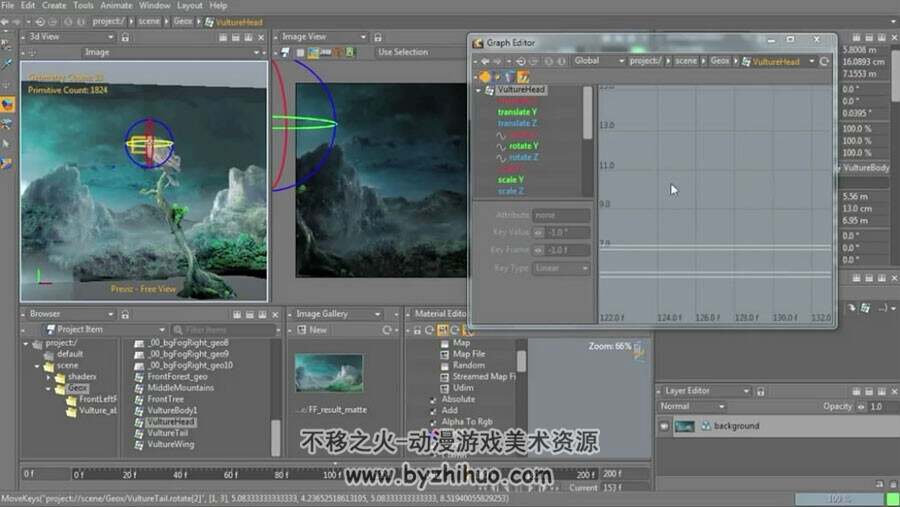Open the File menu

tap(7, 5)
